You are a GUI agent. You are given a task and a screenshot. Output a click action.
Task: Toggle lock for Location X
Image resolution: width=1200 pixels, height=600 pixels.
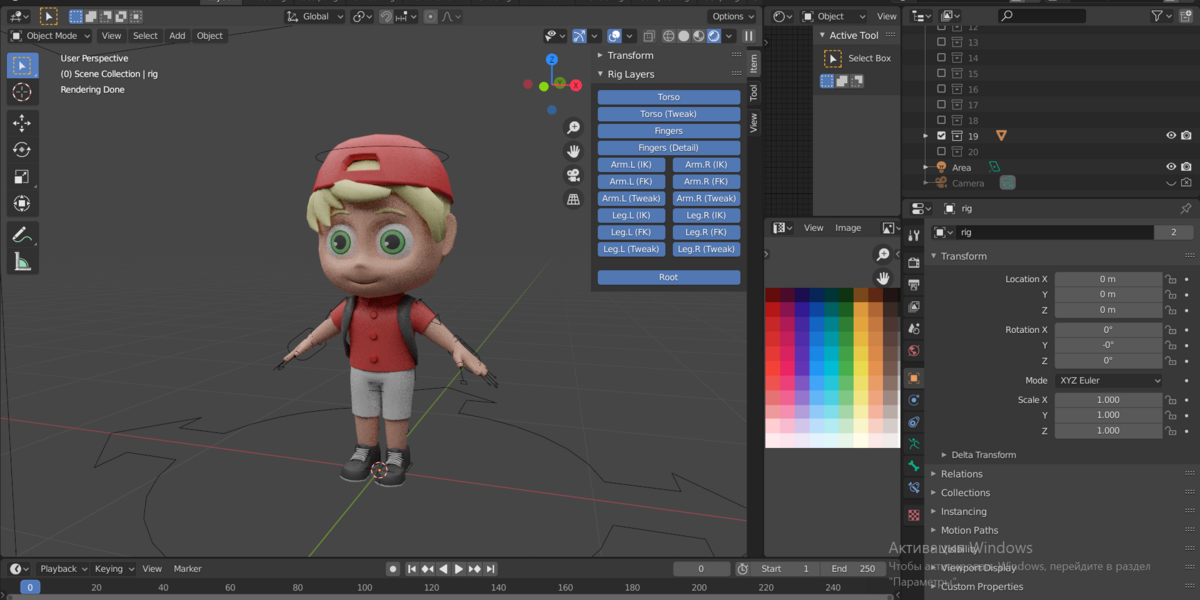click(1170, 279)
